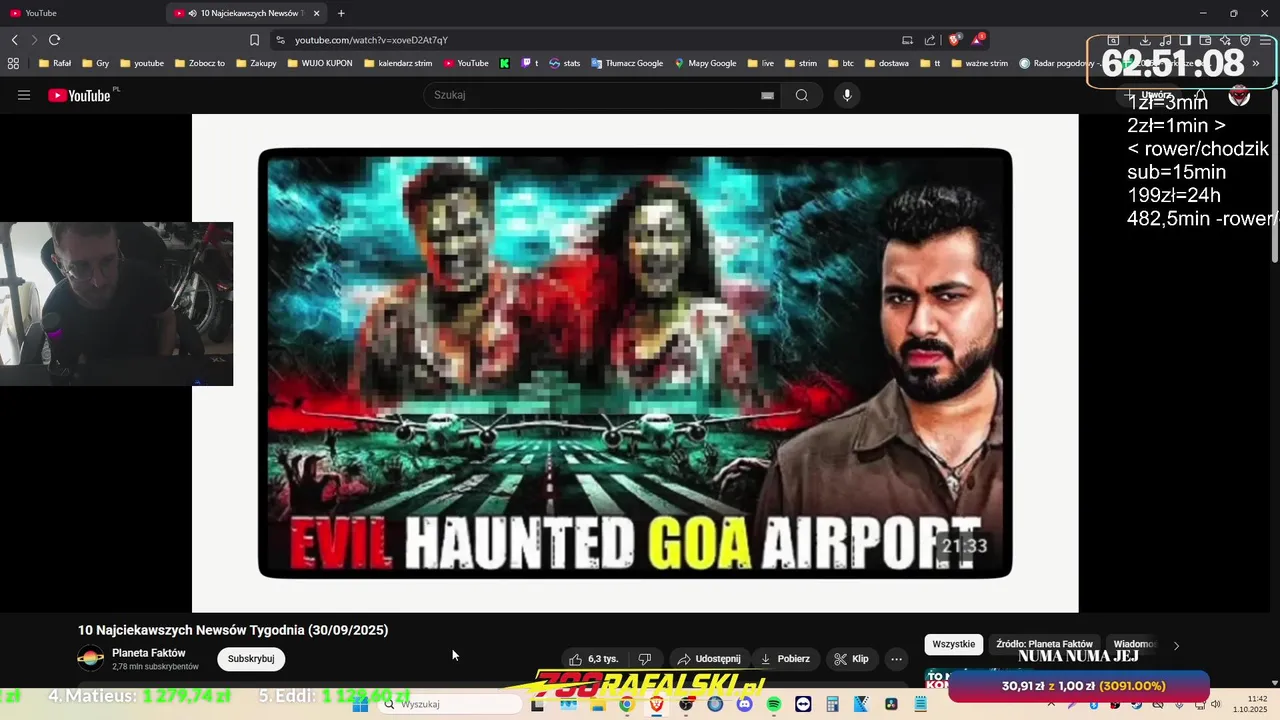Open Spotify from the taskbar
The image size is (1280, 720).
coord(774,704)
